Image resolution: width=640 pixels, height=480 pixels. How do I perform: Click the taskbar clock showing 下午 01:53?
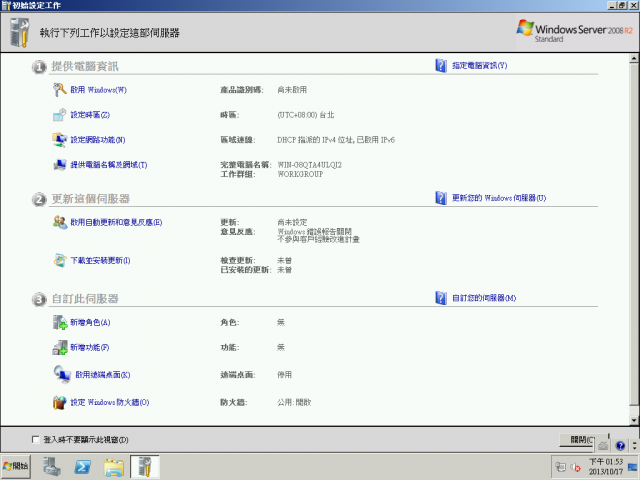pyautogui.click(x=606, y=467)
